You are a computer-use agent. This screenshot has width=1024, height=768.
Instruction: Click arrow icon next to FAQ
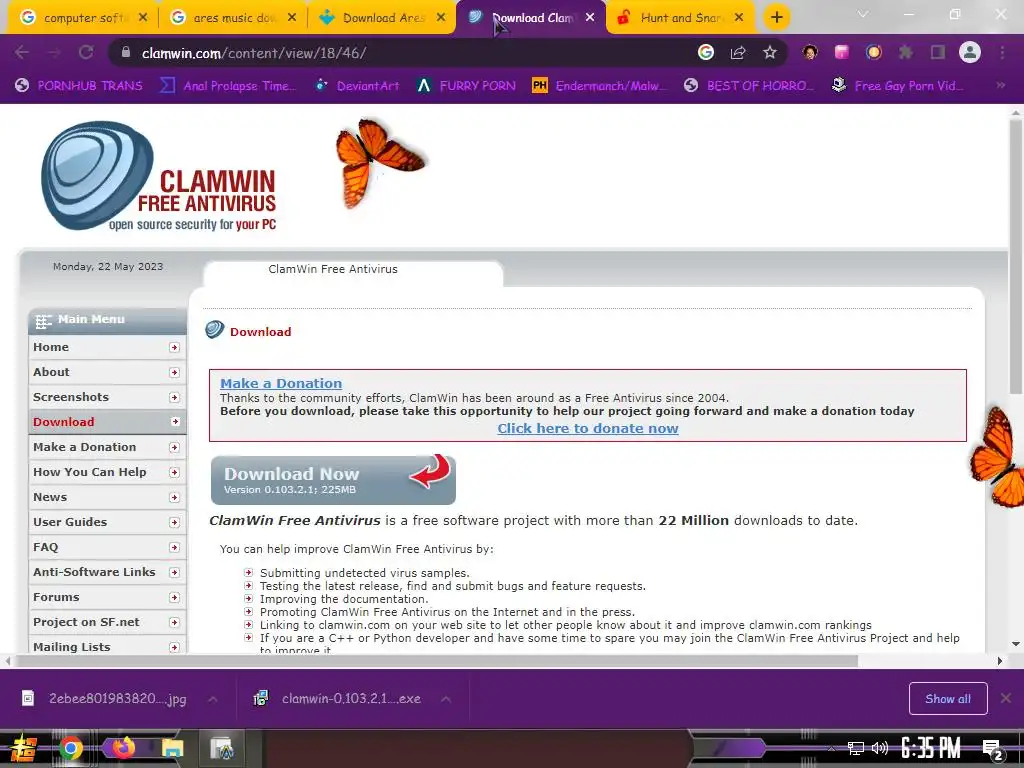tap(174, 547)
